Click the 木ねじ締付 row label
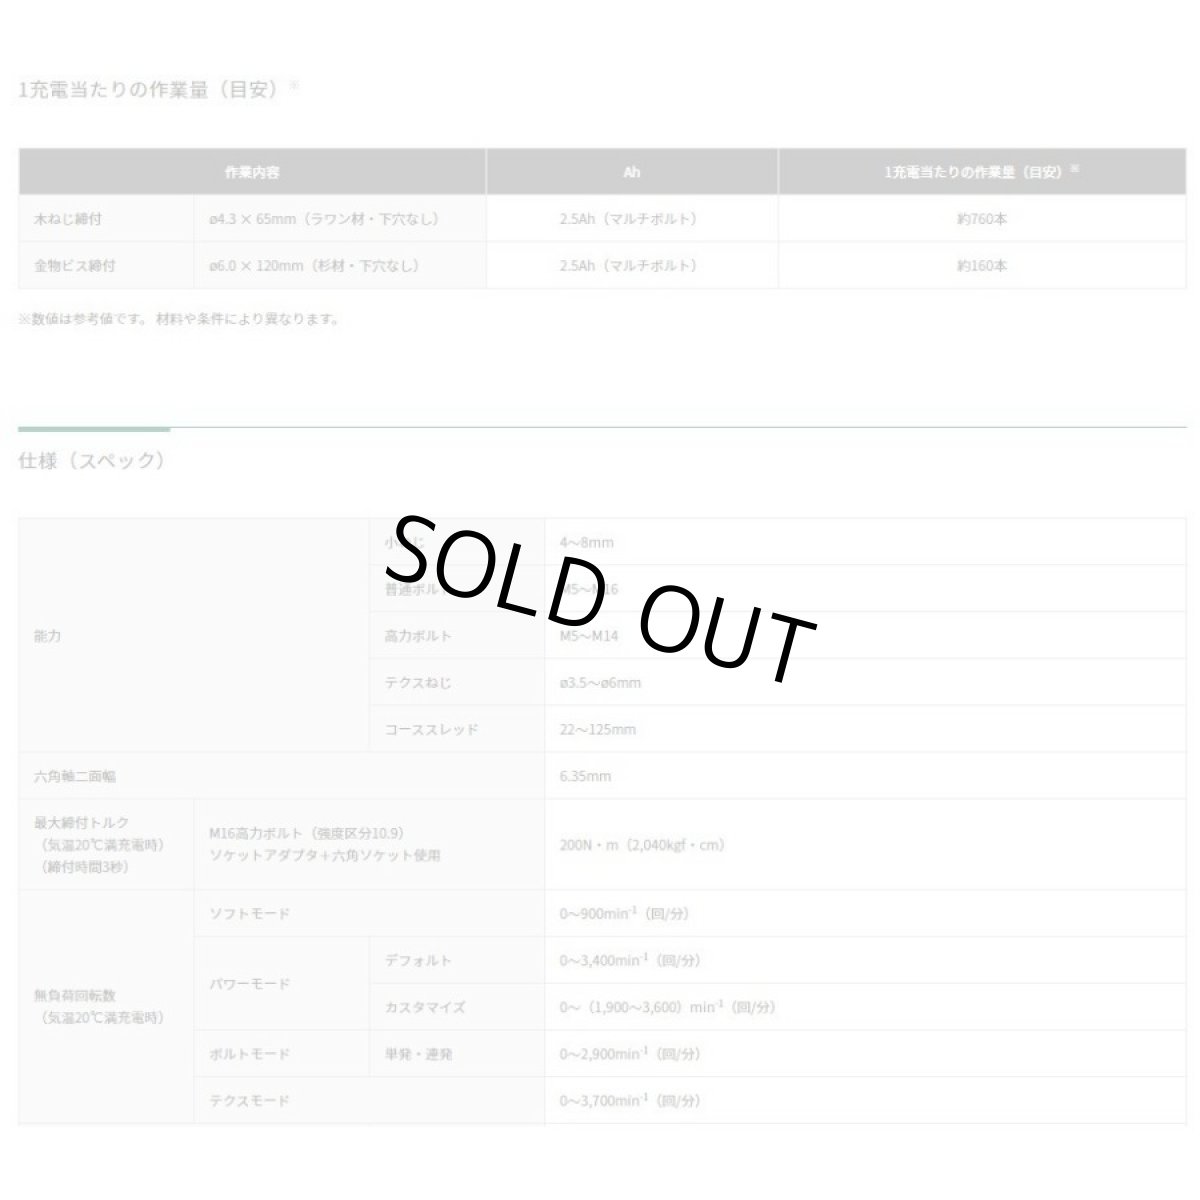This screenshot has height=1200, width=1200. (x=61, y=219)
